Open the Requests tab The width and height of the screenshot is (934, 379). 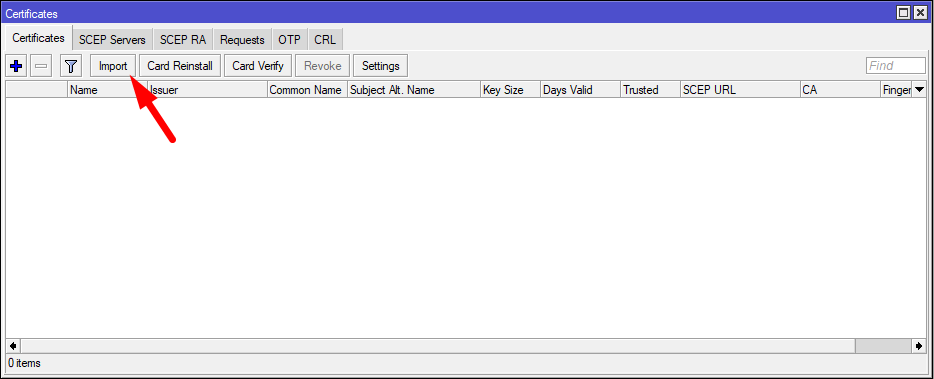click(x=242, y=40)
